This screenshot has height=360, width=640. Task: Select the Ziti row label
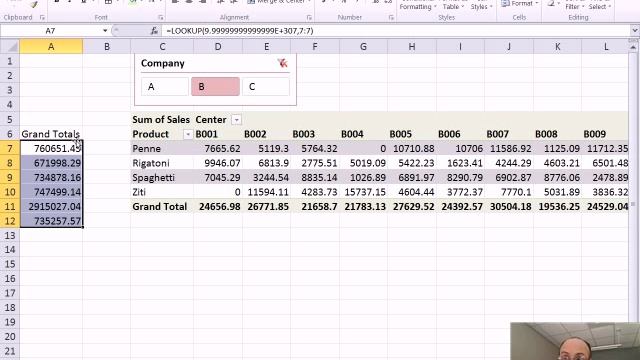click(x=162, y=192)
